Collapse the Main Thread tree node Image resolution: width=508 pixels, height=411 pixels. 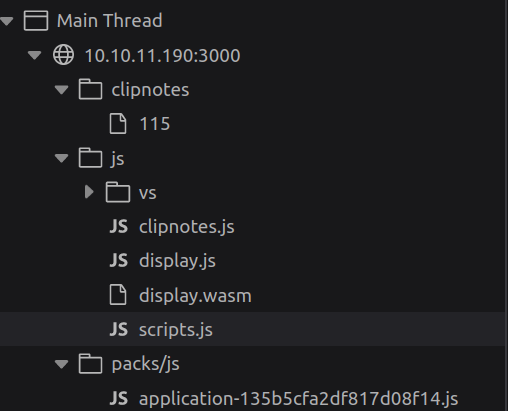click(x=7, y=21)
